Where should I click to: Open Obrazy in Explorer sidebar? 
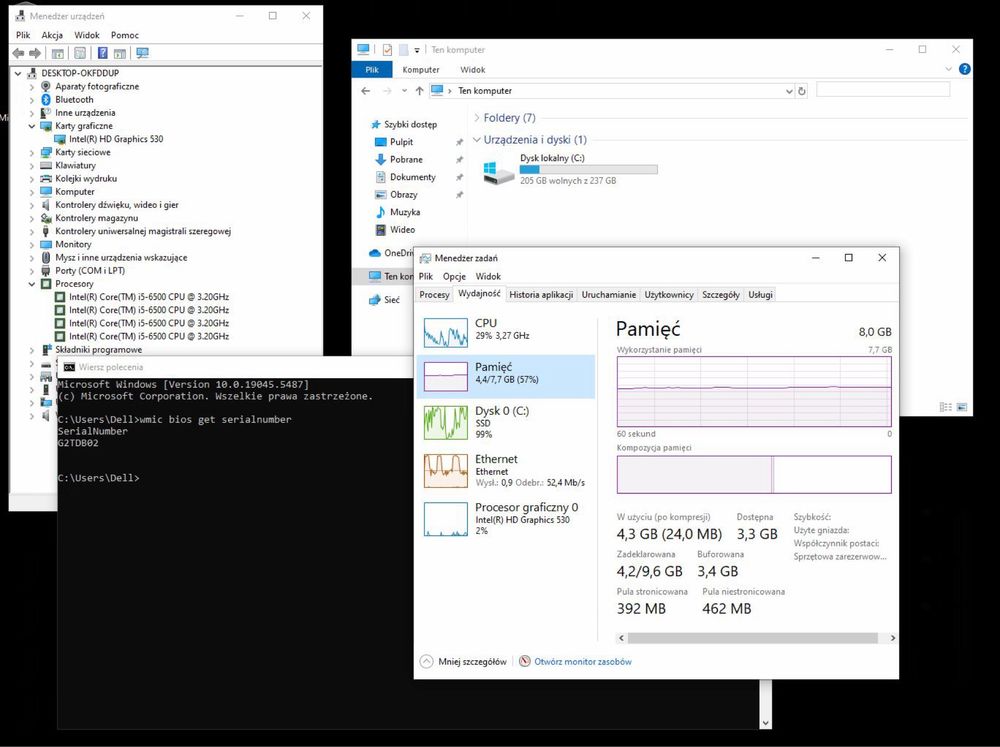click(x=404, y=195)
